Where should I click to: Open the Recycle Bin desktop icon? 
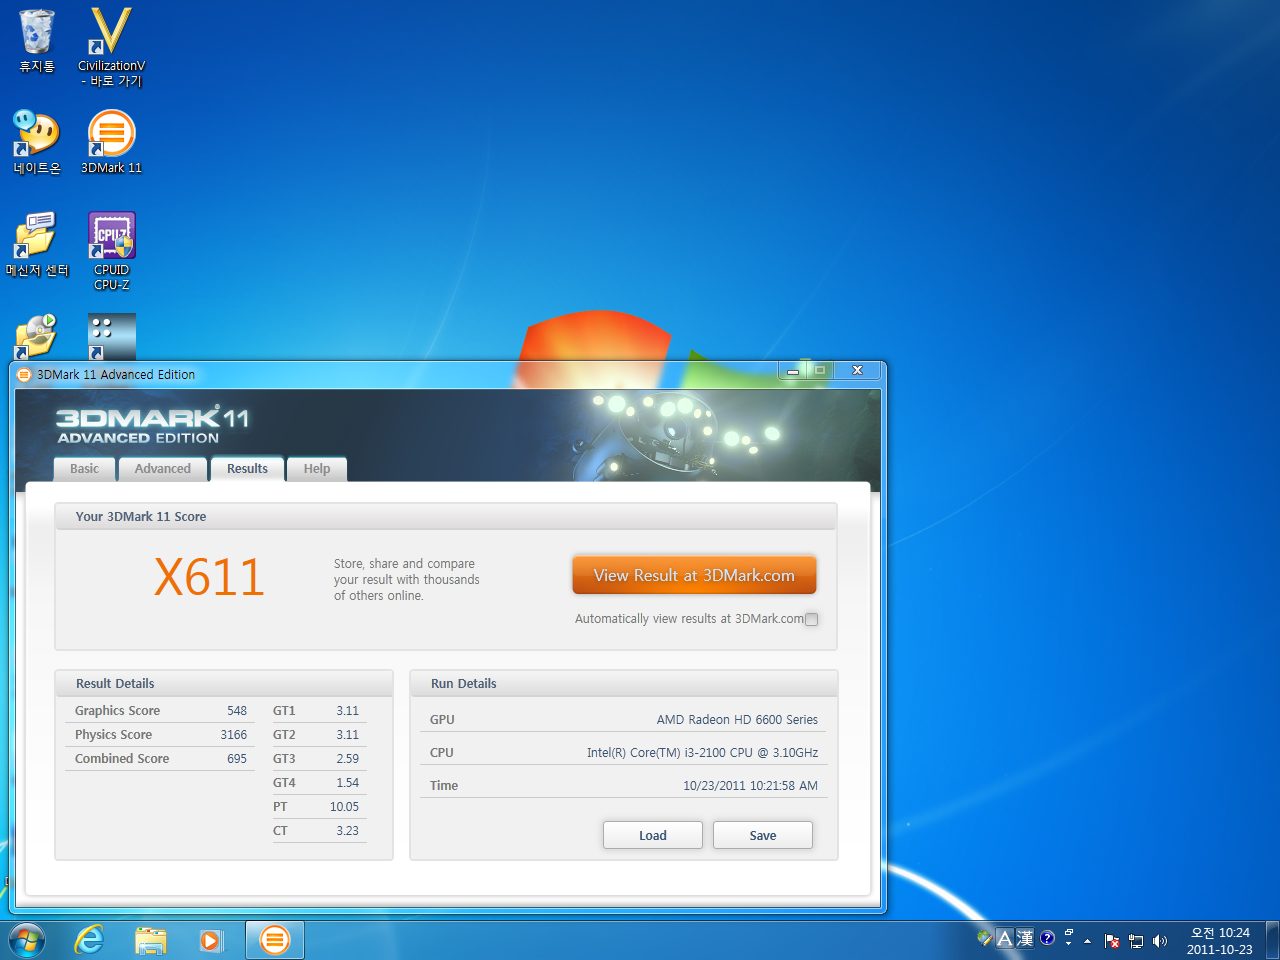(x=37, y=40)
